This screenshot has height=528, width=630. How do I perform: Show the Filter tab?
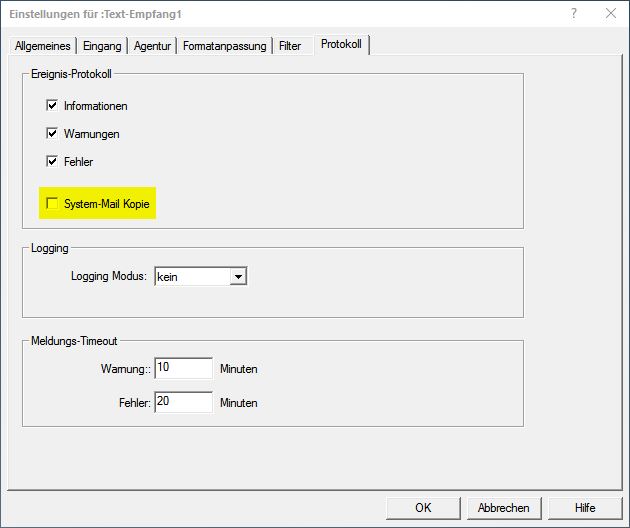[x=289, y=46]
